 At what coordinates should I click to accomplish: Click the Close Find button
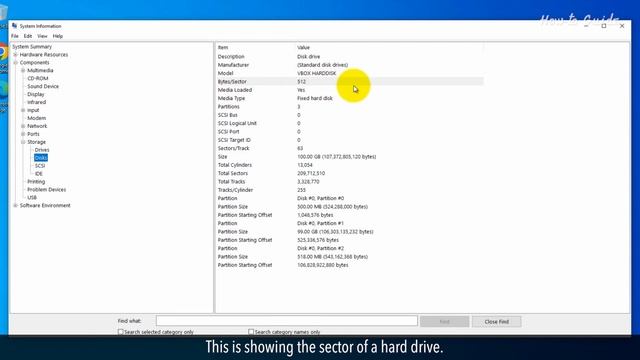(x=496, y=322)
